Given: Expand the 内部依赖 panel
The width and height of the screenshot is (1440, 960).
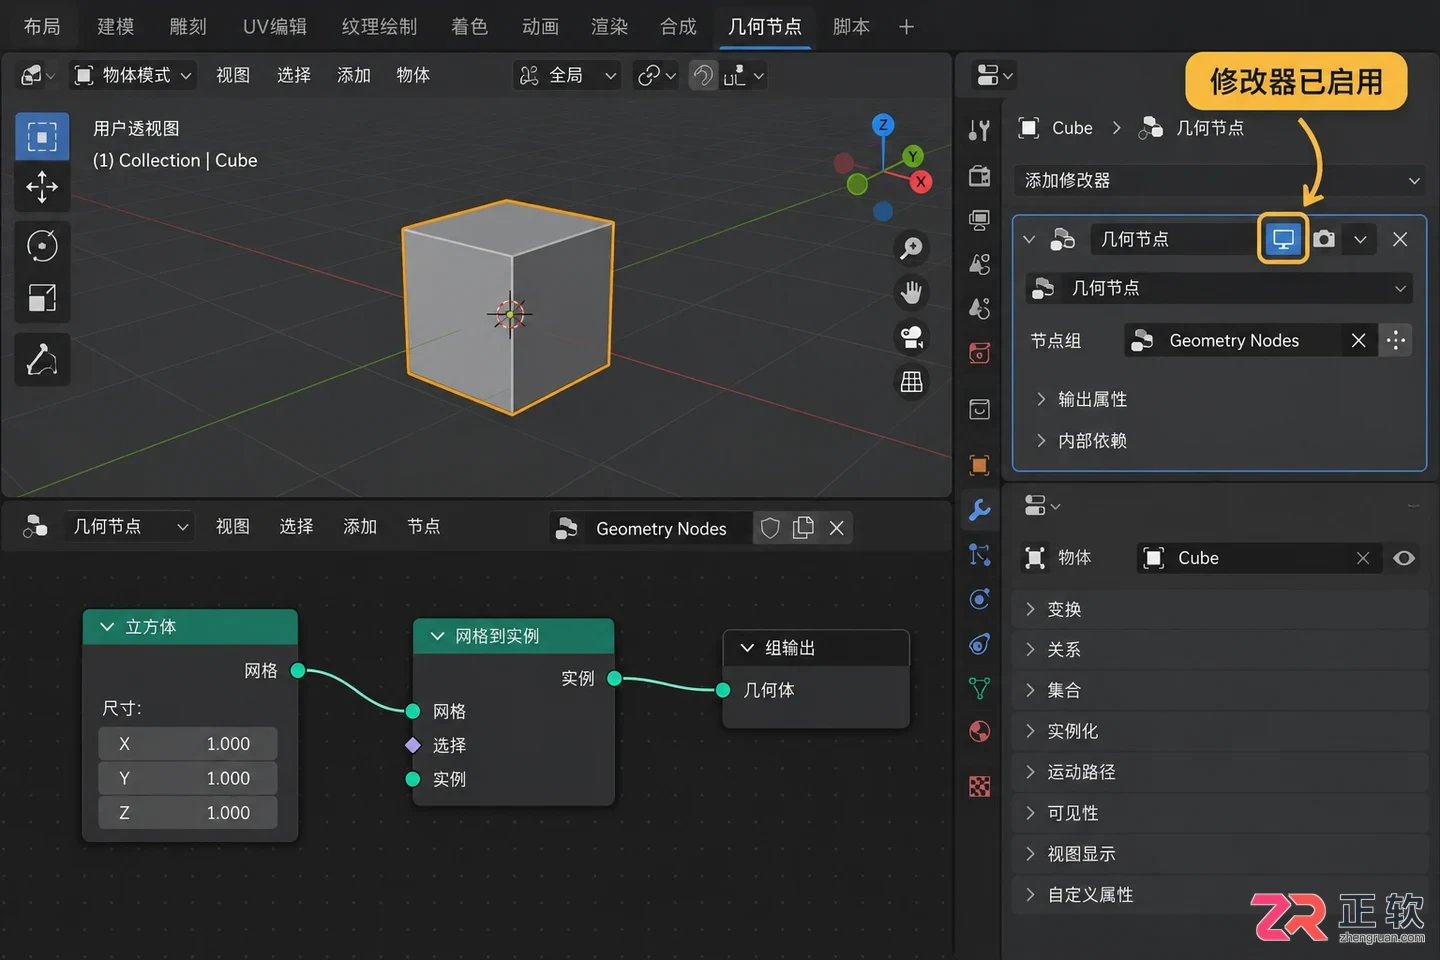Looking at the screenshot, I should (1081, 440).
